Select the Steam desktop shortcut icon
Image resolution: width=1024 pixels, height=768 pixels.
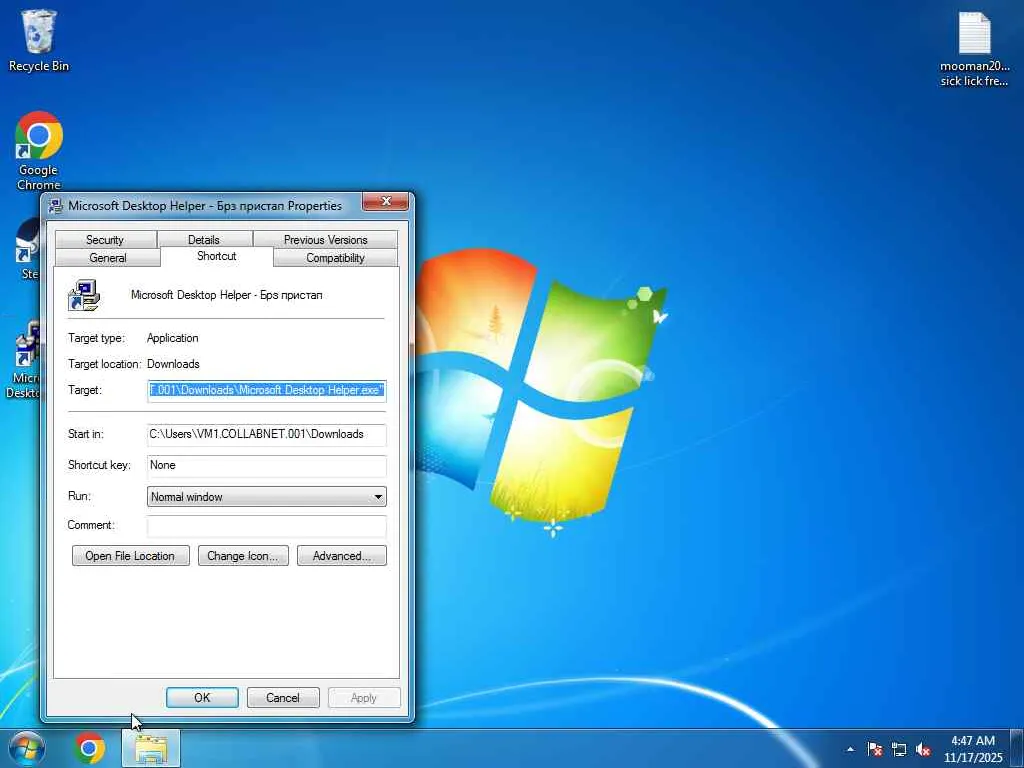[x=29, y=248]
